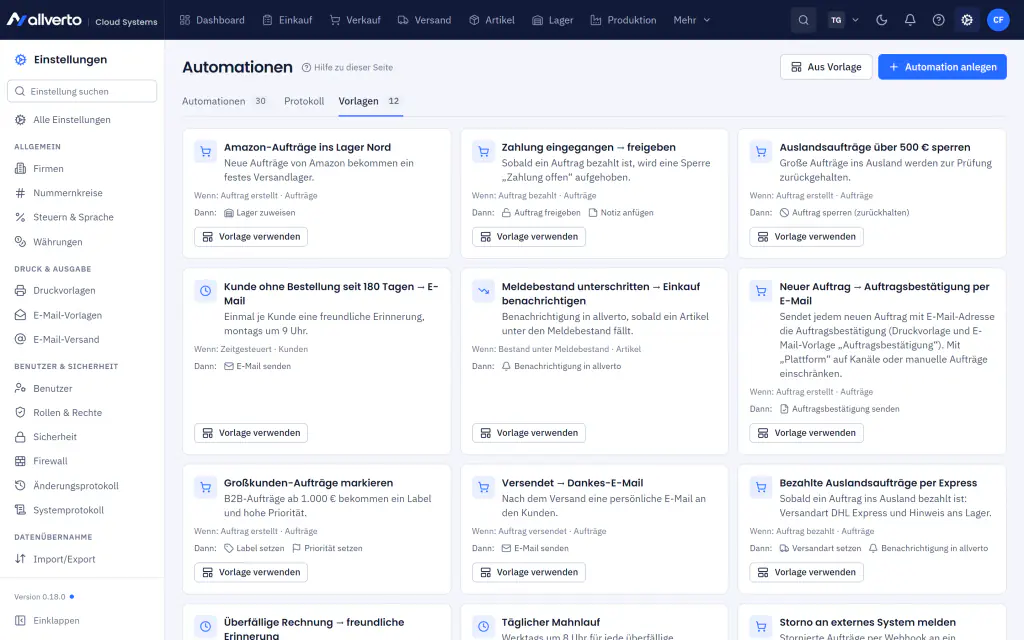This screenshot has height=640, width=1024.
Task: Click cart icon of Zahlung eingegangen card
Action: 483,152
